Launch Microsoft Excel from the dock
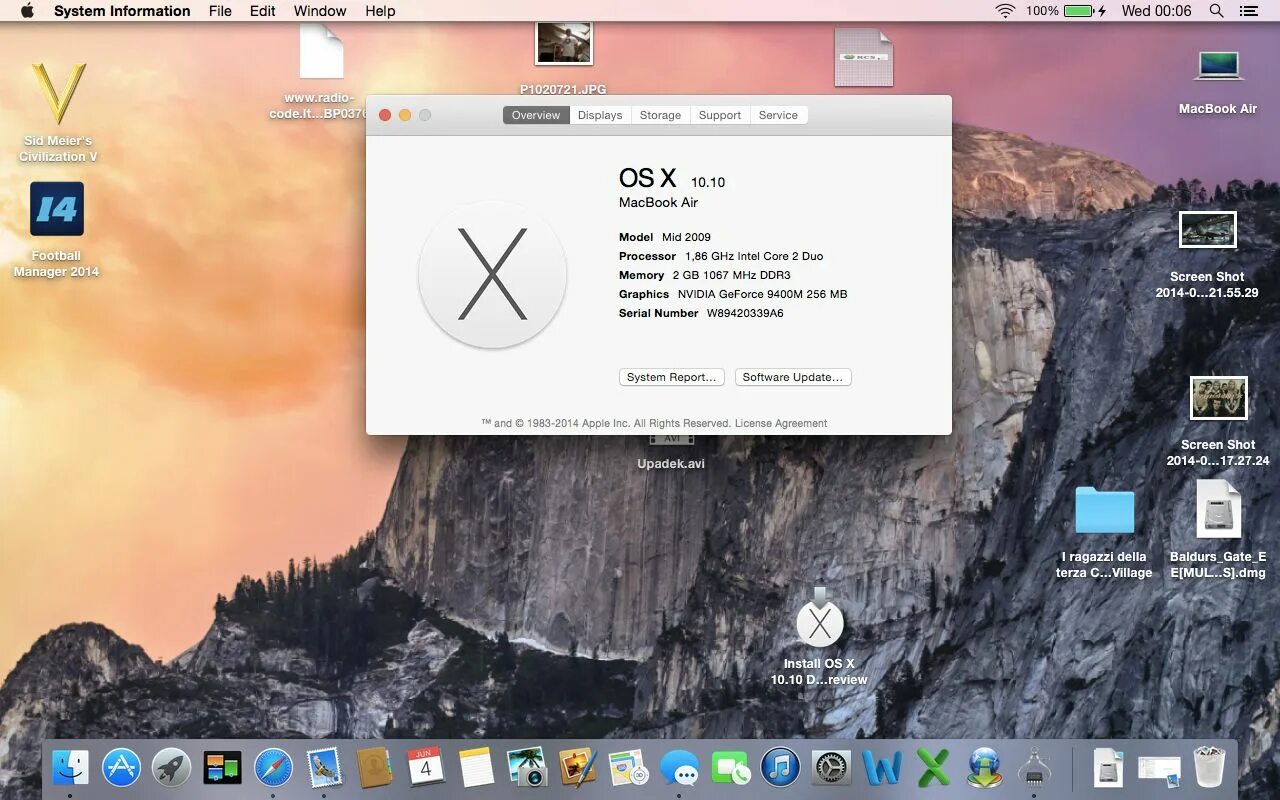 pyautogui.click(x=934, y=768)
